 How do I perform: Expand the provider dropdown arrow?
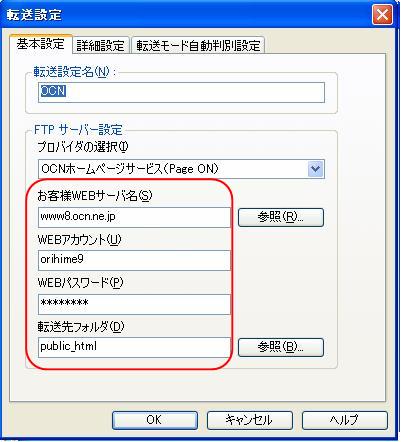315,169
